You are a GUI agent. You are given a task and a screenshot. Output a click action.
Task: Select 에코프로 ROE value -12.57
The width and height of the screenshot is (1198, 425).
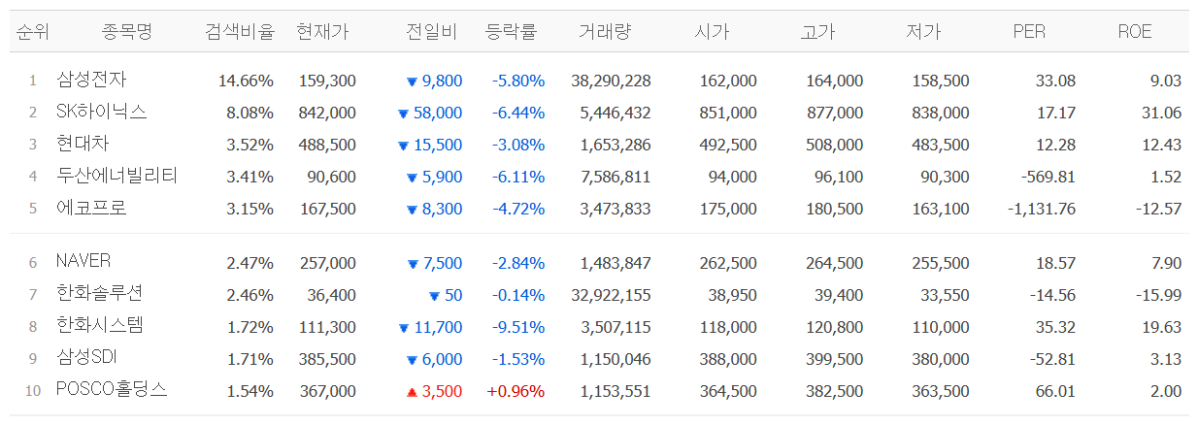point(1160,209)
